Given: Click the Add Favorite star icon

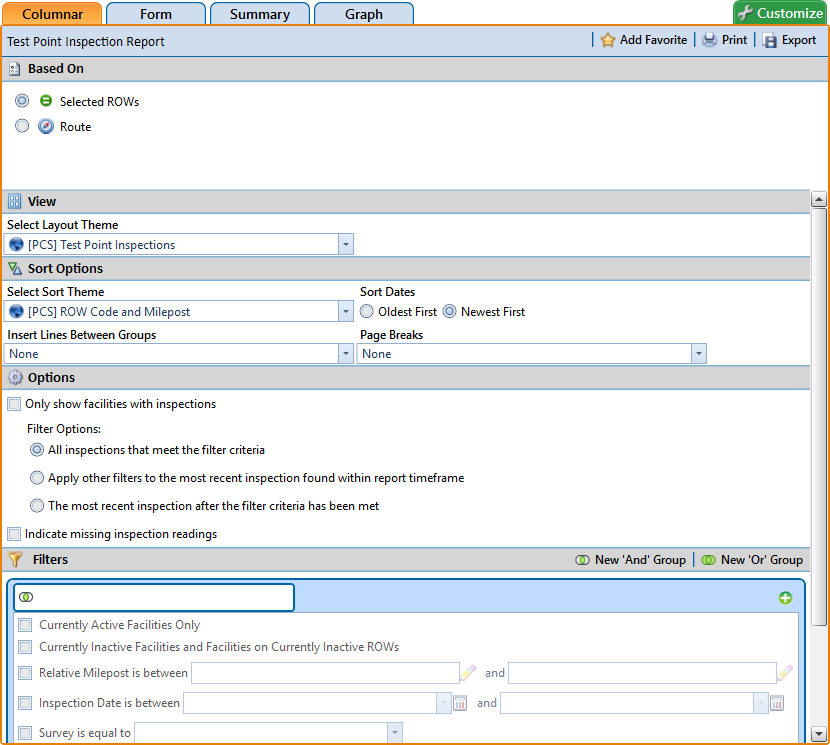Looking at the screenshot, I should 608,40.
